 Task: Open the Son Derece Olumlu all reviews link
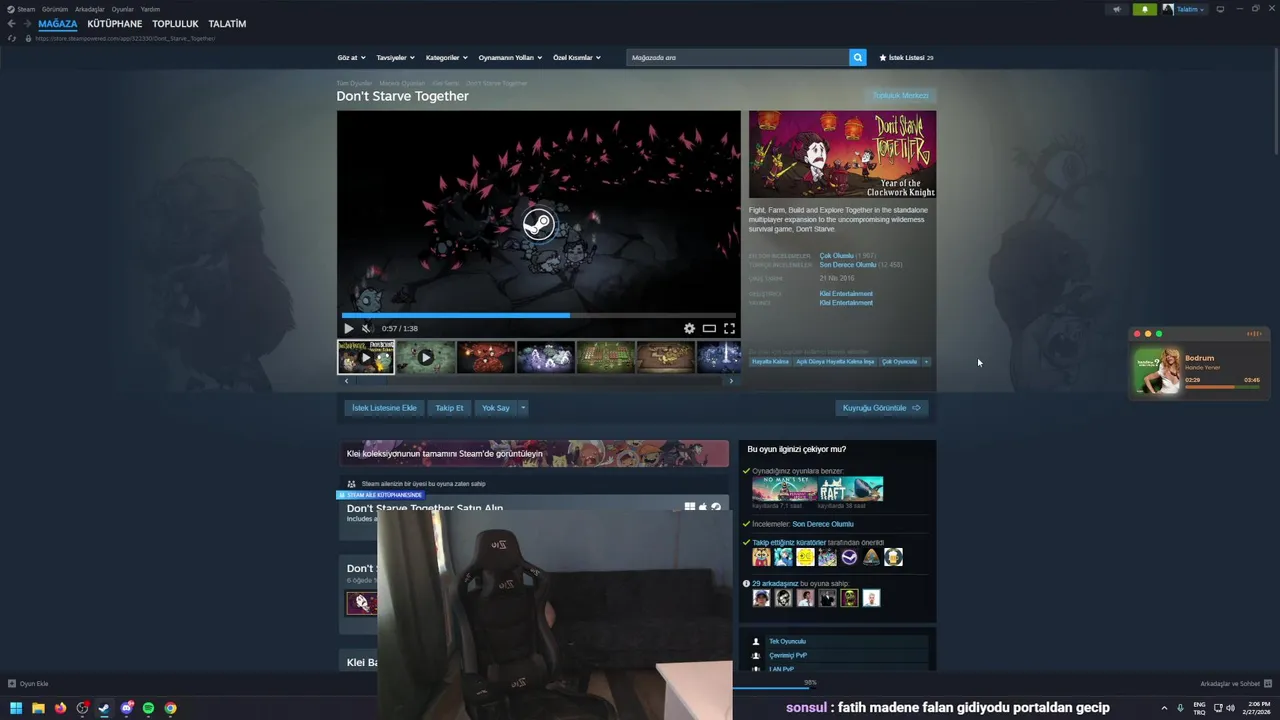(848, 265)
